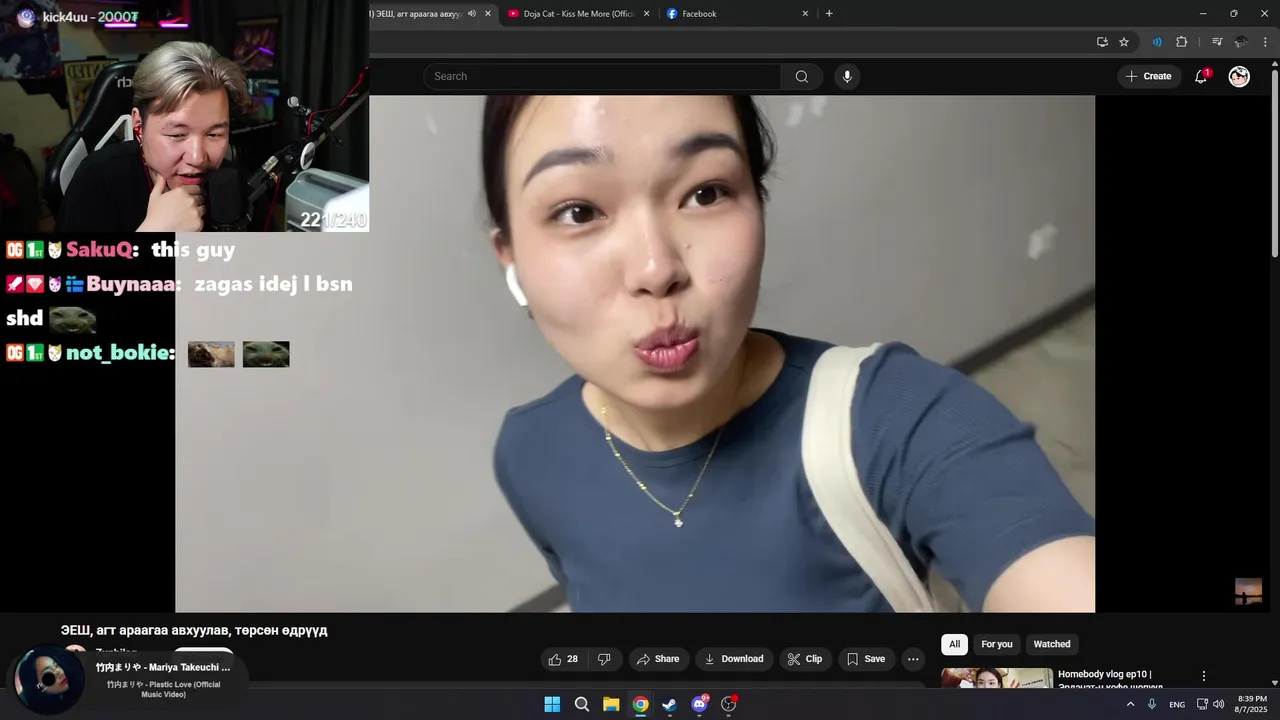The height and width of the screenshot is (720, 1280).
Task: Click the Mariya Takeuchi now-playing title
Action: (163, 667)
